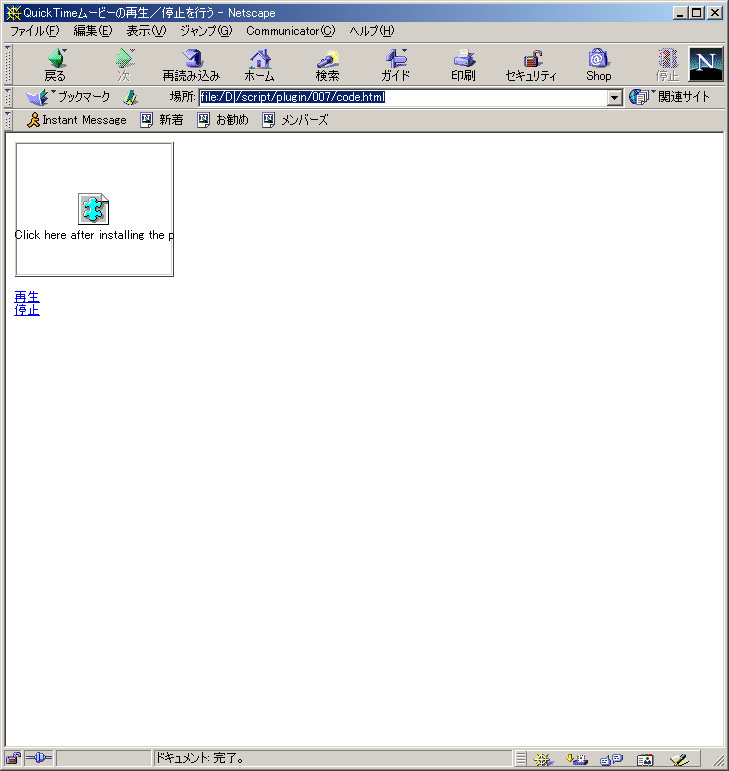Viewport: 729px width, 771px height.
Task: Click the Shop toolbar icon
Action: [x=598, y=65]
